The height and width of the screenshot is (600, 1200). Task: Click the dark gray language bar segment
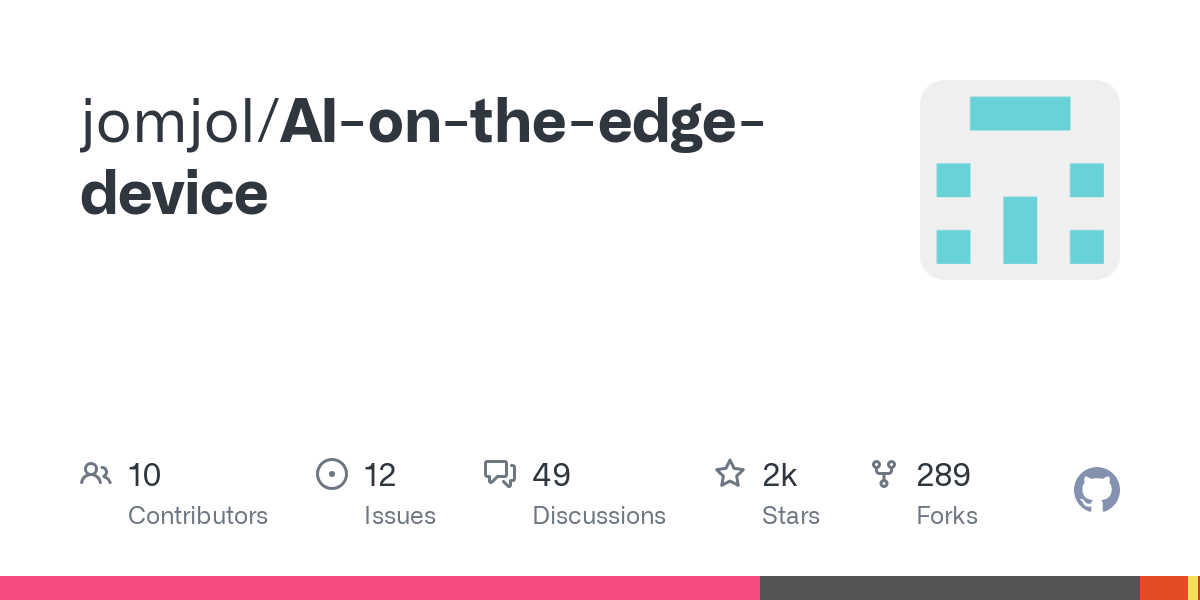(x=950, y=588)
